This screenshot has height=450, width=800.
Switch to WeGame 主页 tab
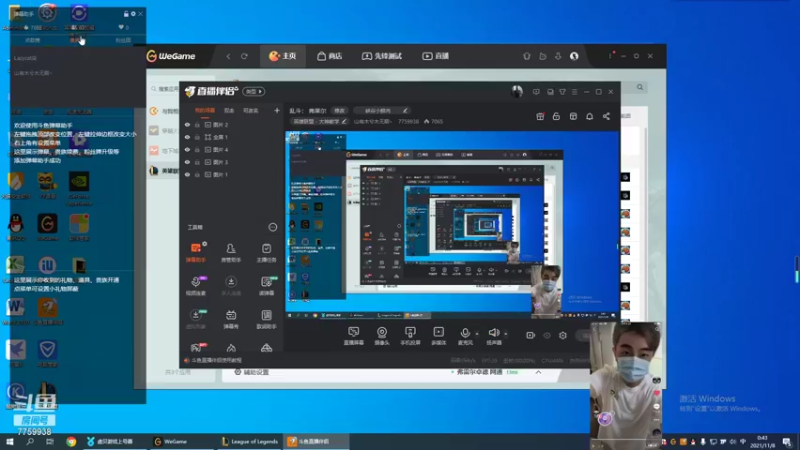pos(283,56)
